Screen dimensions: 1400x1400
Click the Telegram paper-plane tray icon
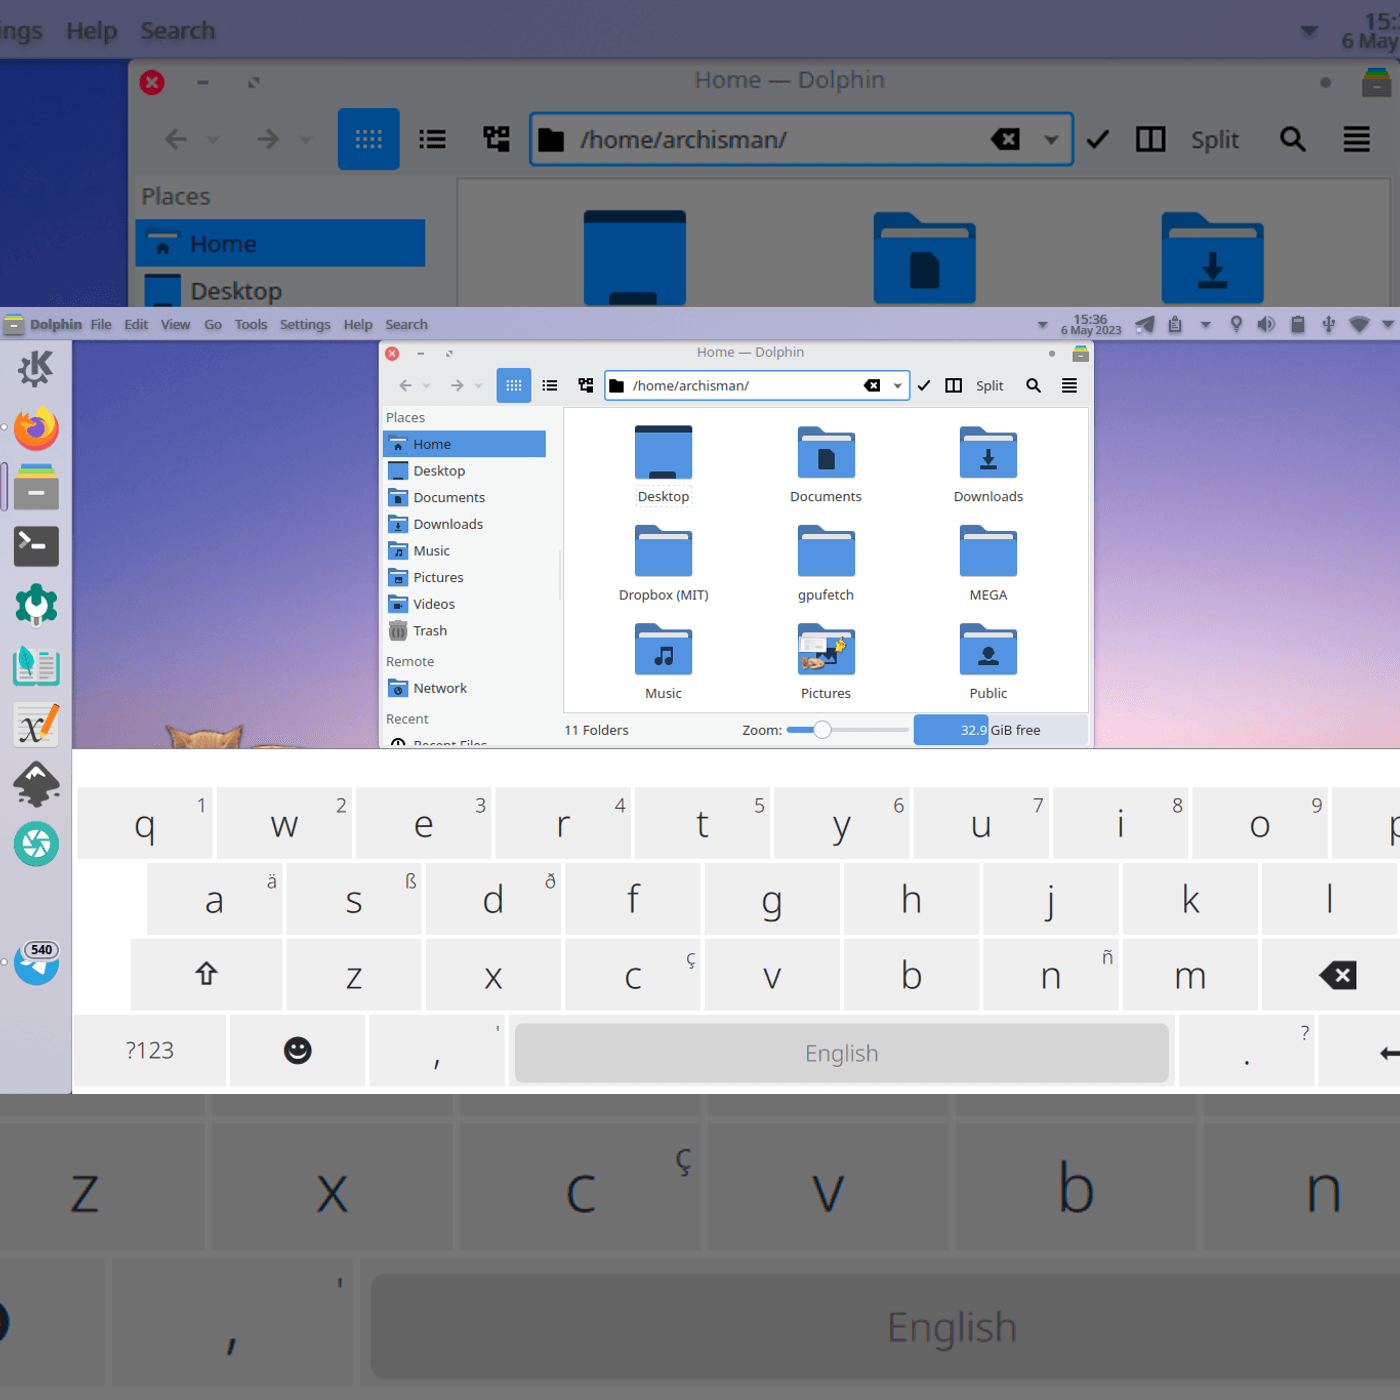(x=1145, y=324)
